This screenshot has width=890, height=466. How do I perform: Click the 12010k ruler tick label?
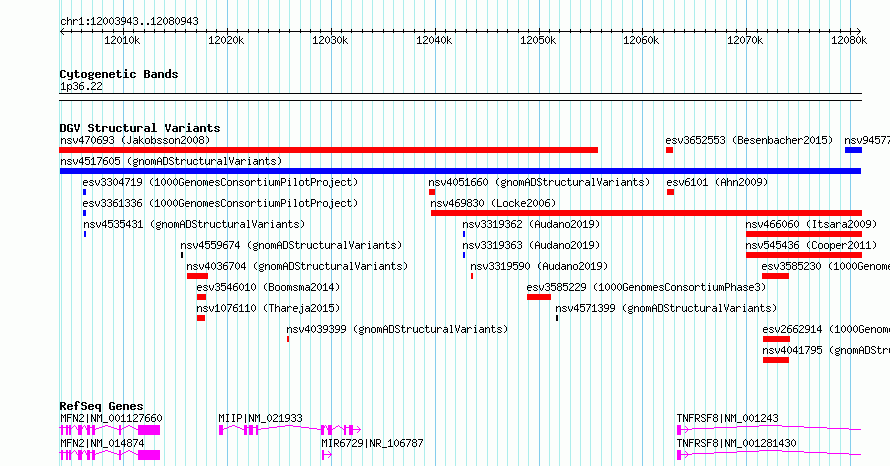click(x=122, y=40)
